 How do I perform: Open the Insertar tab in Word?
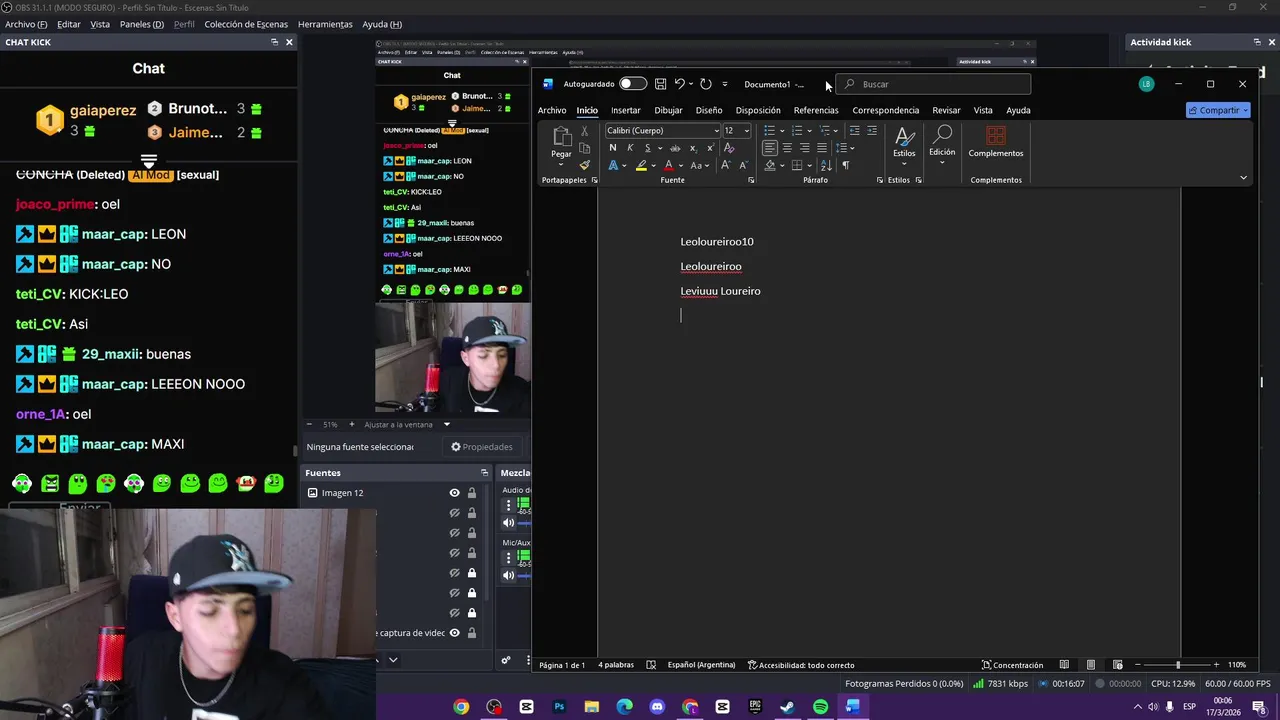click(x=625, y=110)
